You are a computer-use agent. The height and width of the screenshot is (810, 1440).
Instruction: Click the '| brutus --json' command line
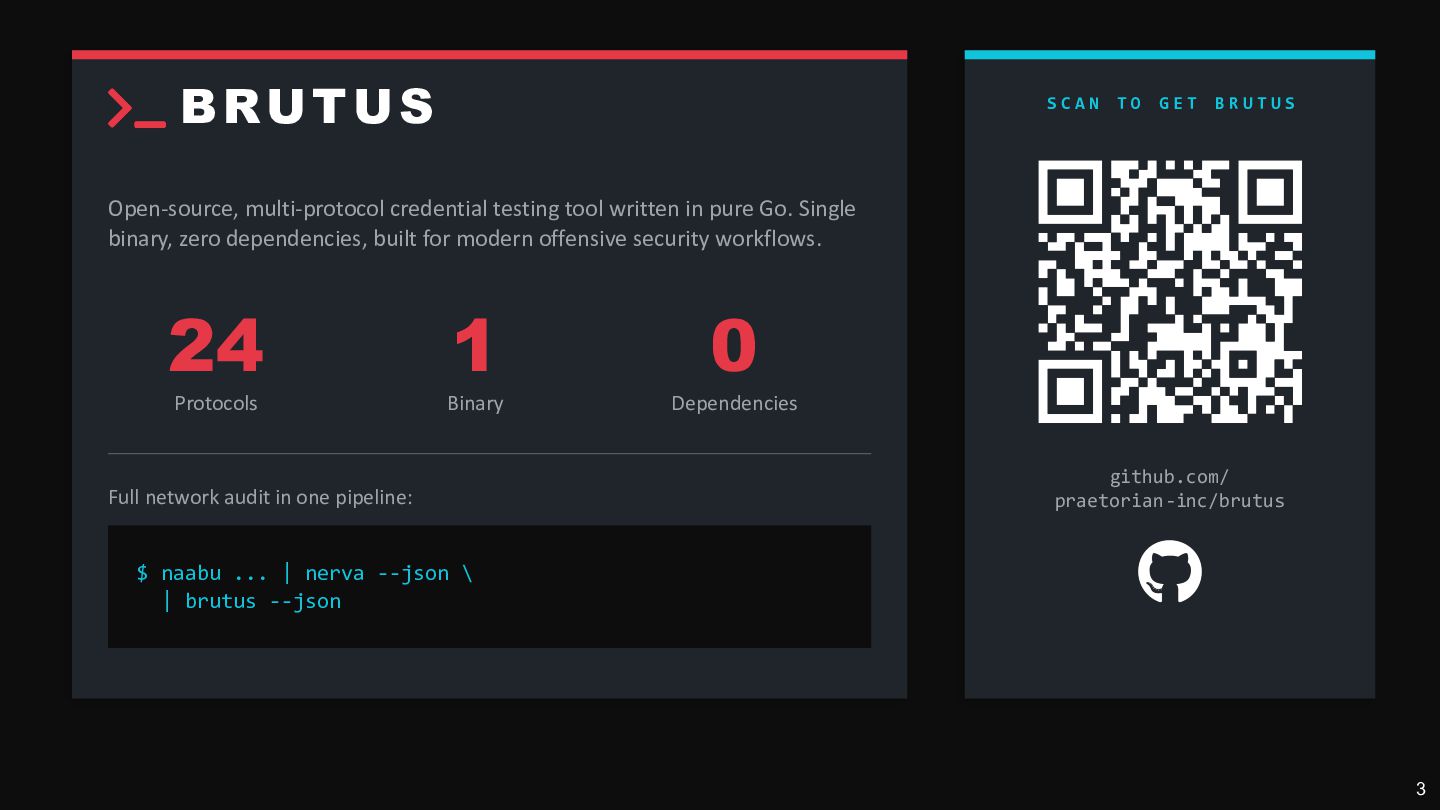252,601
